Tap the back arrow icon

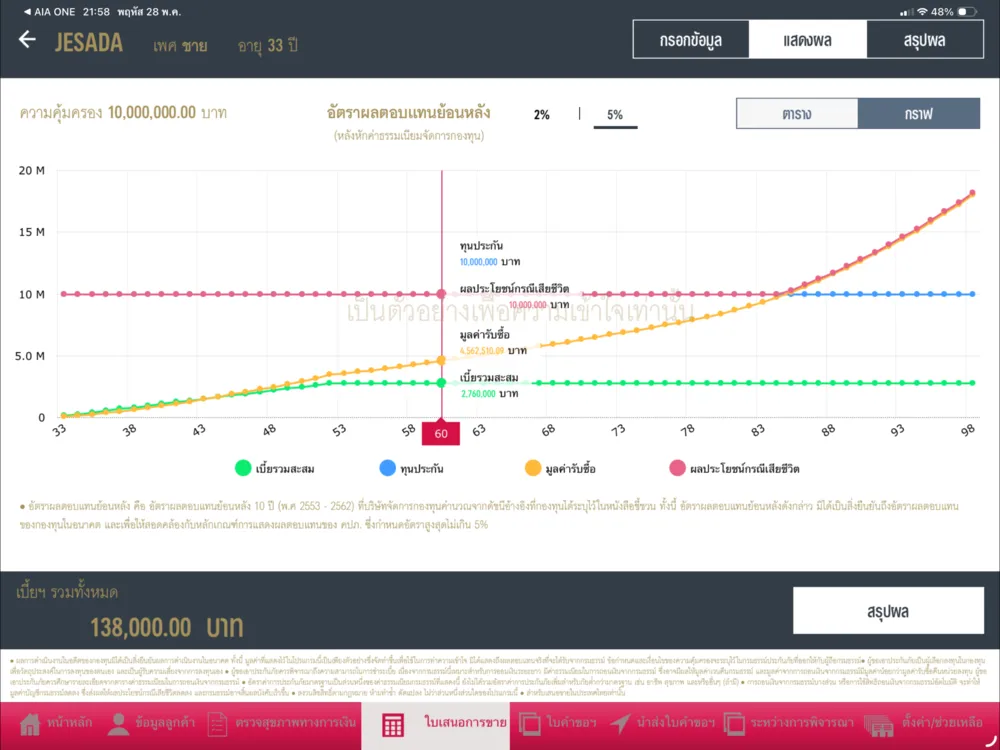[x=27, y=40]
